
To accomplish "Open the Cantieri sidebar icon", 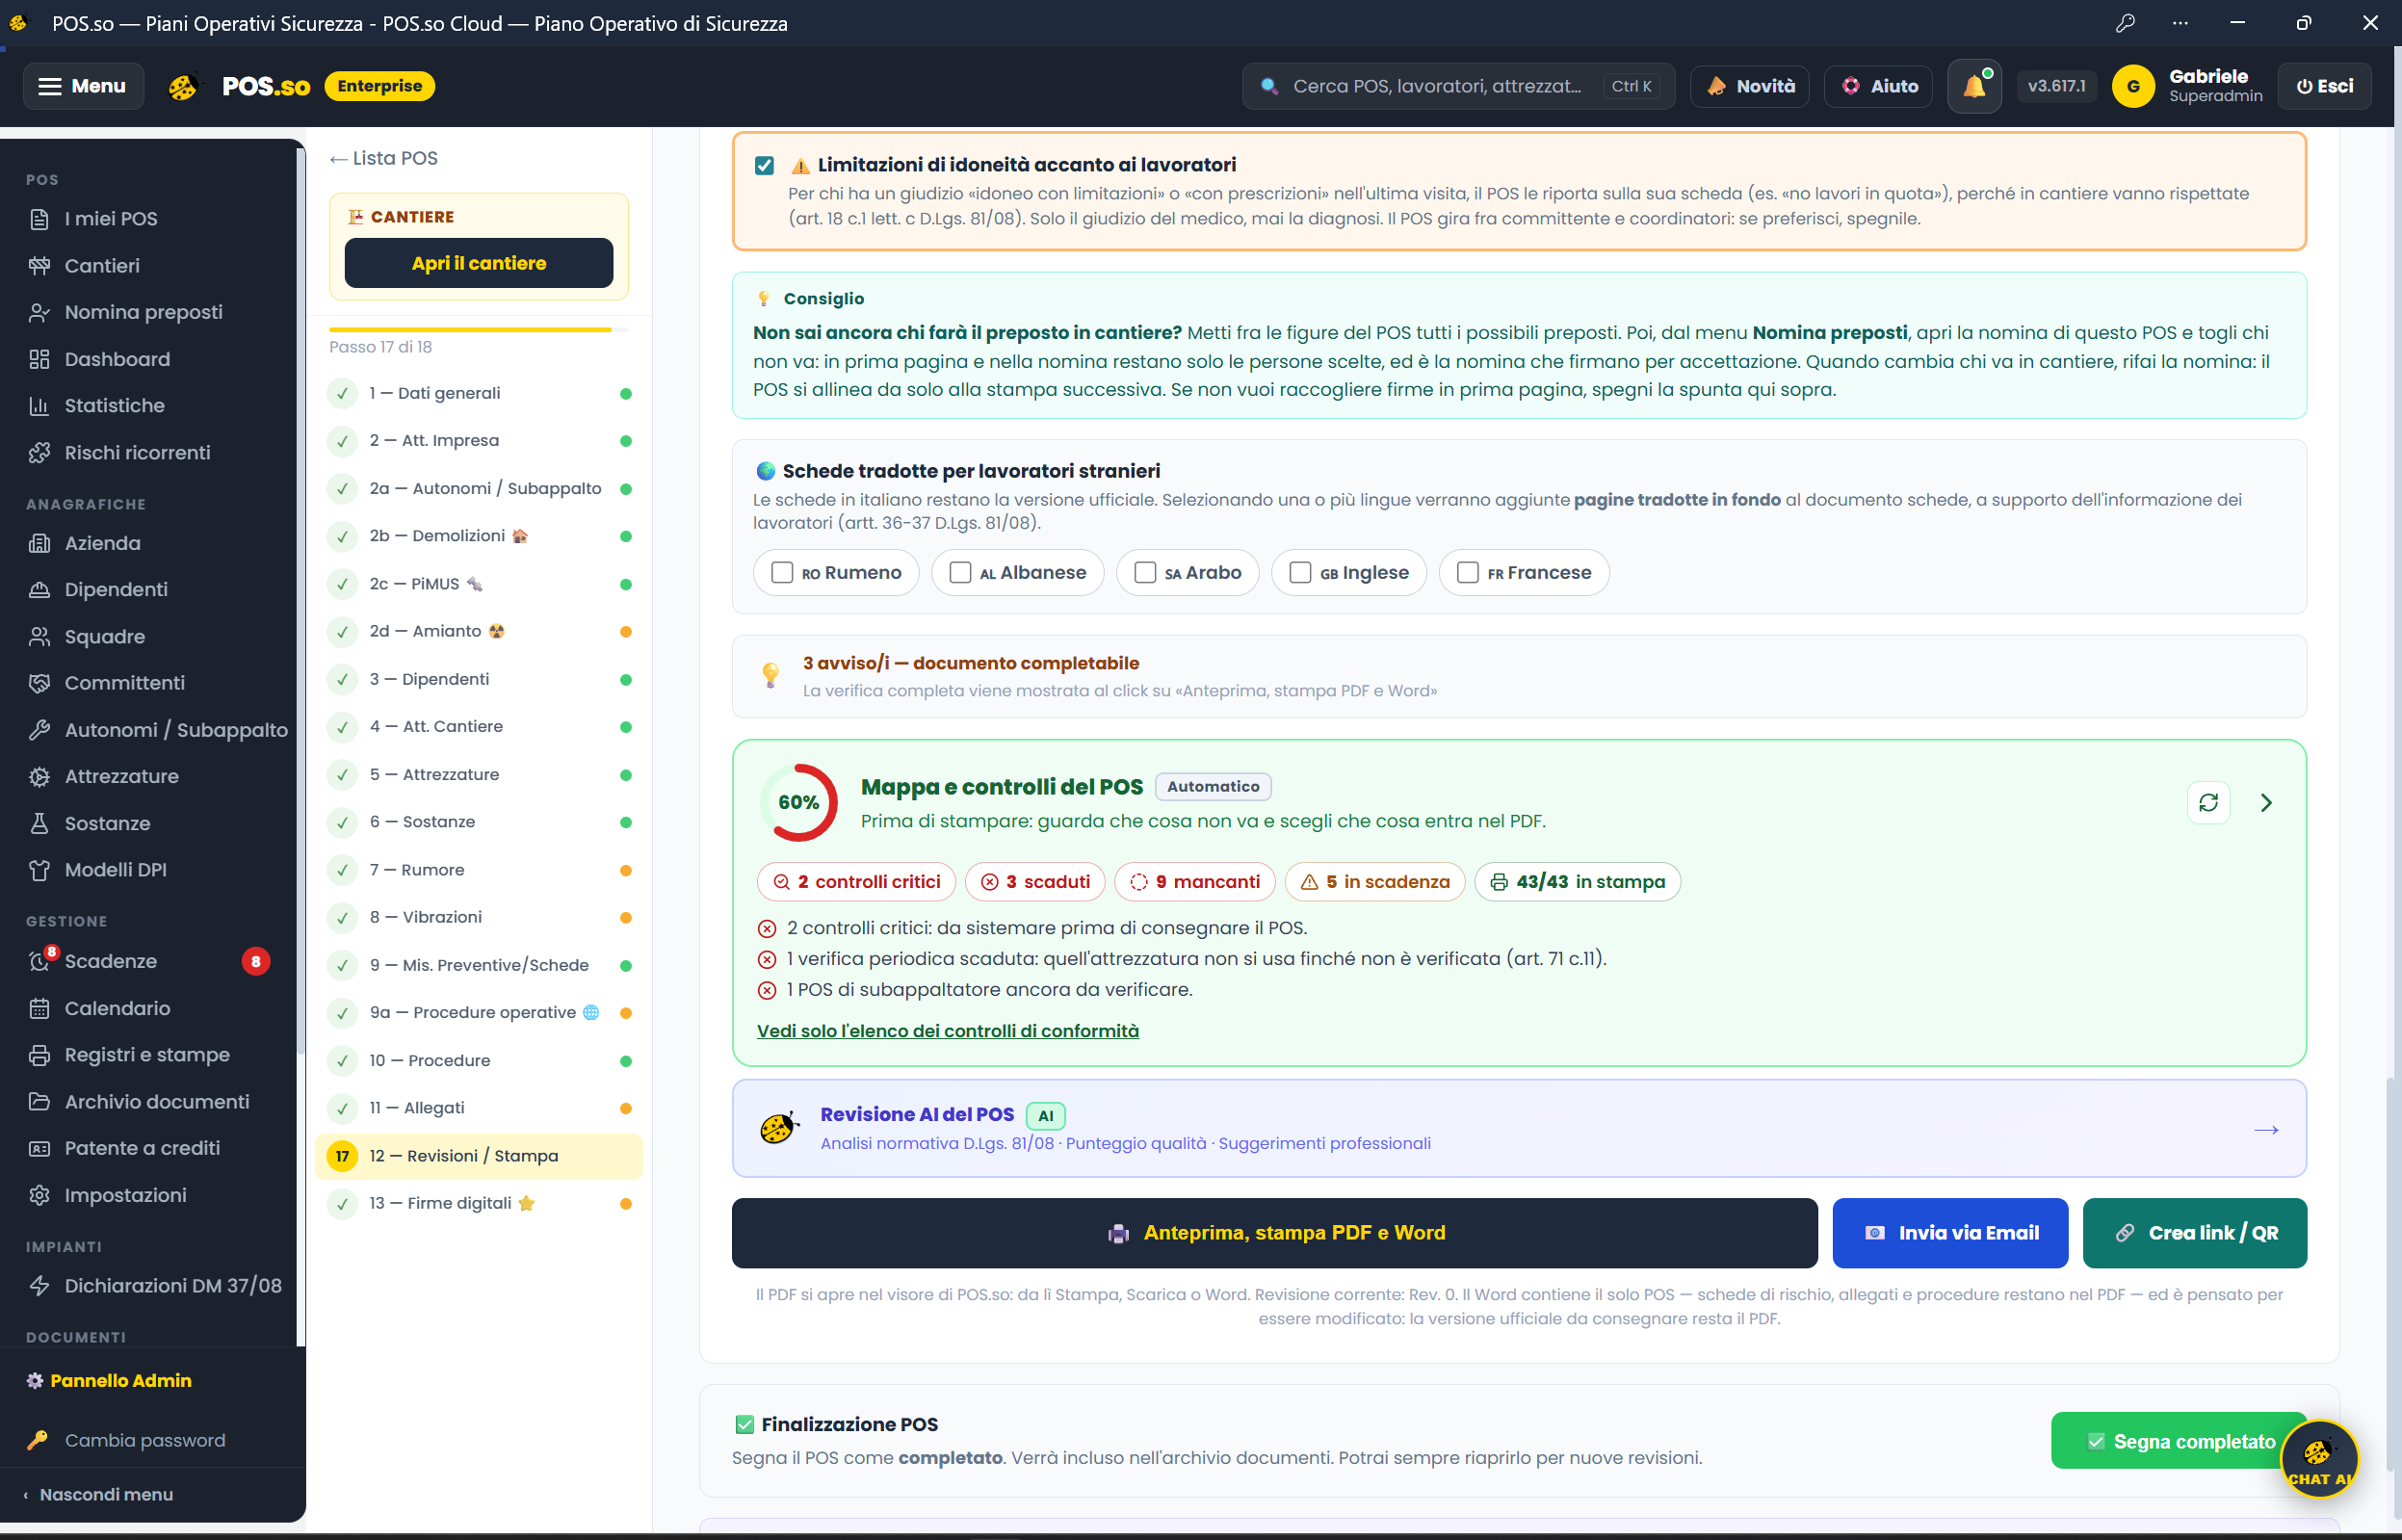I will pos(39,265).
